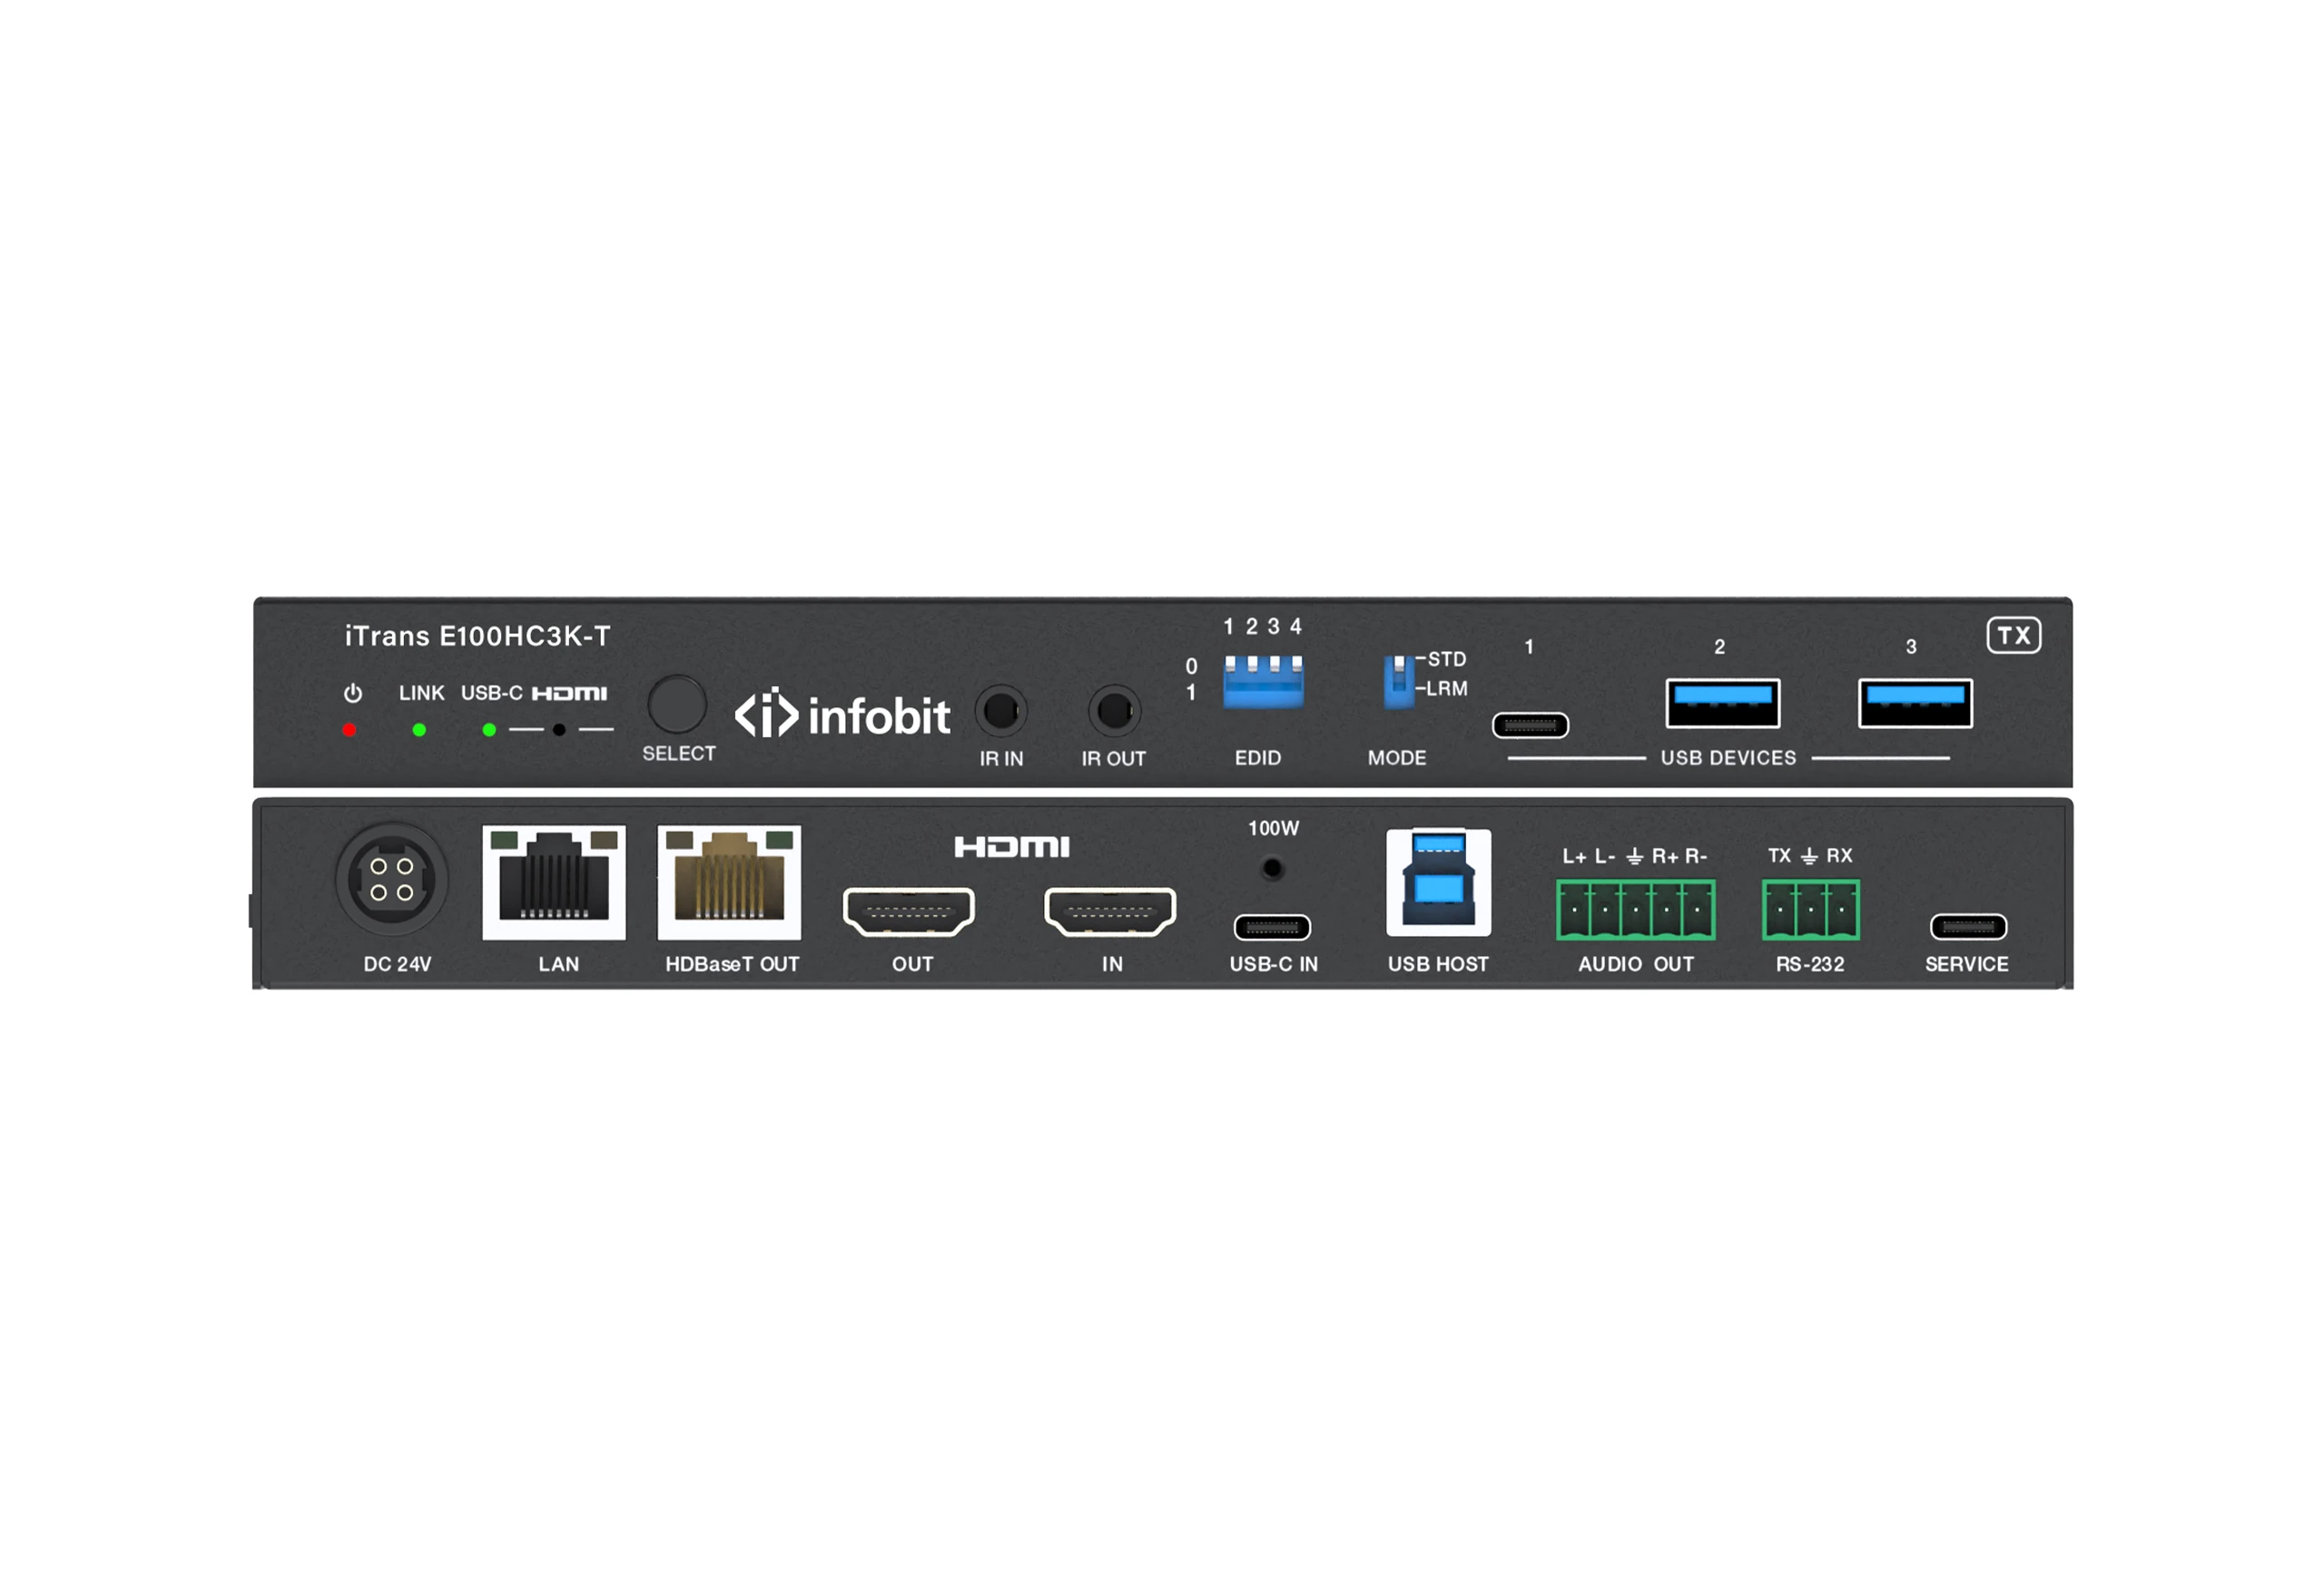Screen dimensions: 2324x1587
Task: Select the LAN port
Action: click(554, 883)
